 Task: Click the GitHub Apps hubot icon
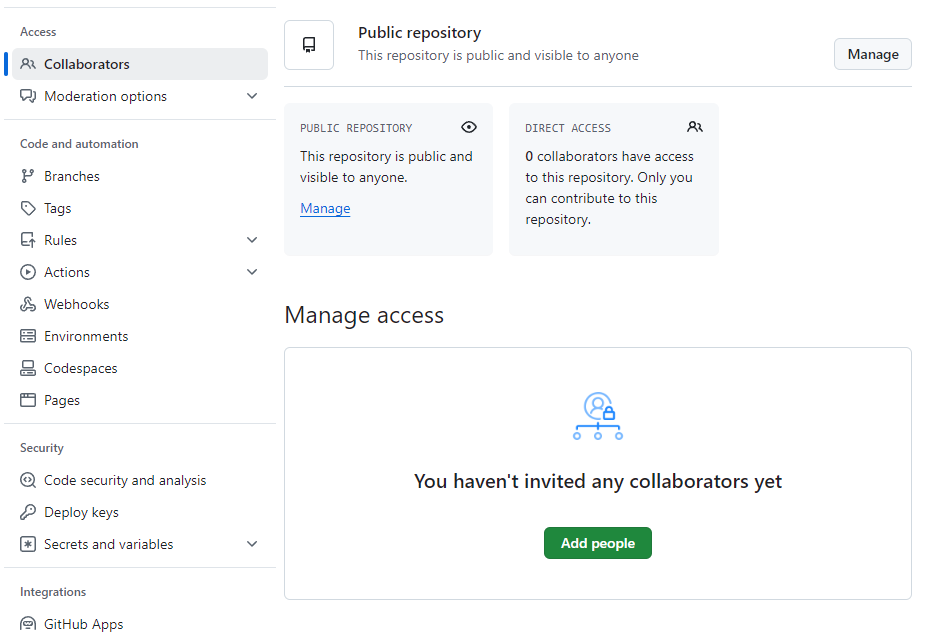pyautogui.click(x=28, y=624)
